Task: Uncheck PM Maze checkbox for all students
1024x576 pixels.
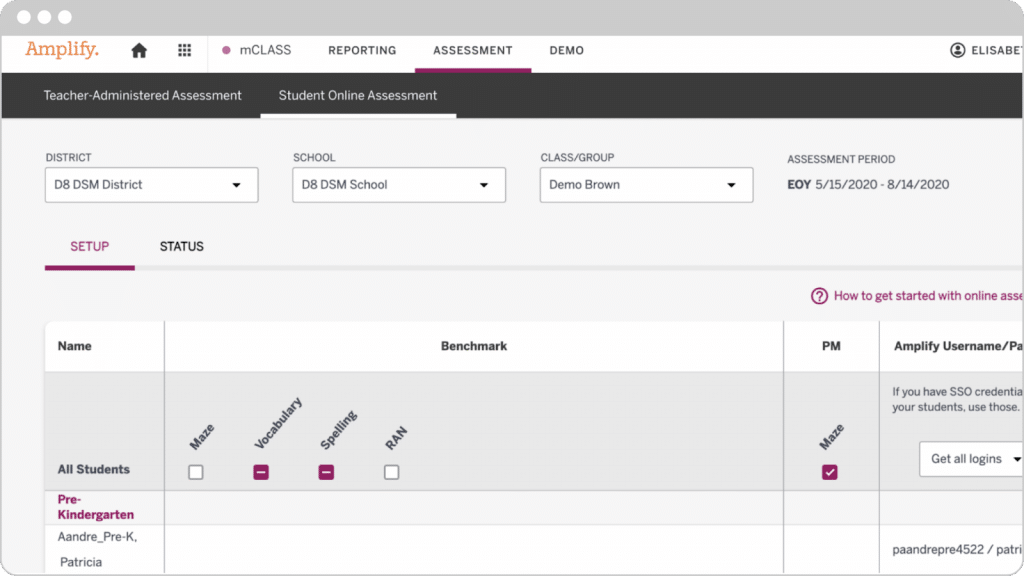Action: tap(829, 472)
